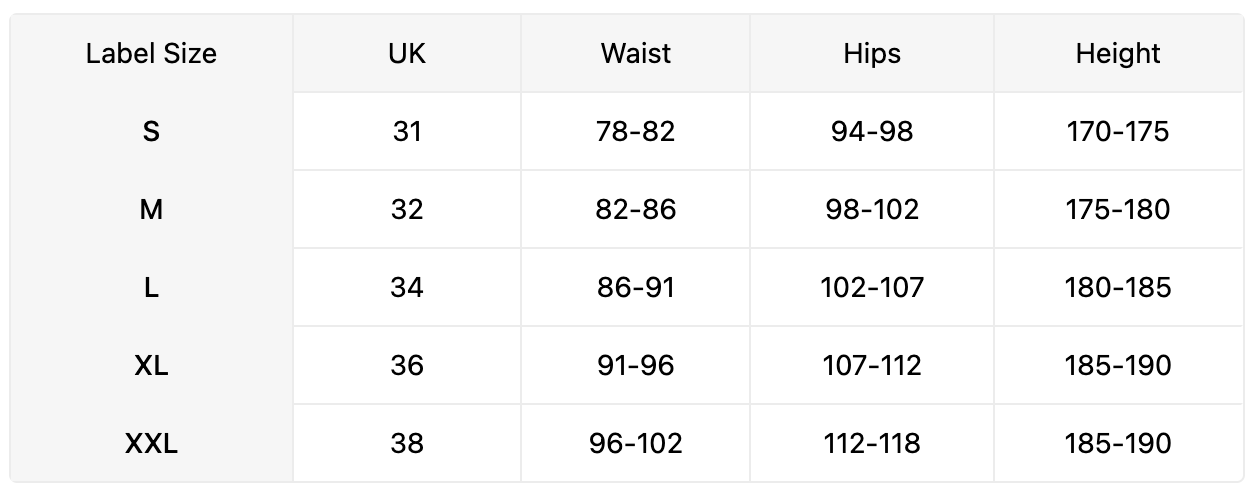Viewport: 1254px width, 492px height.
Task: Select the L size label cell
Action: click(x=151, y=287)
